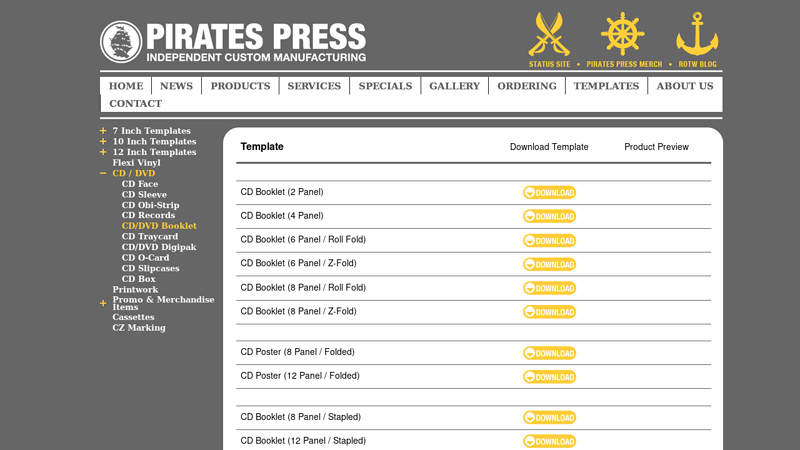Expand 10 Inch Templates plus sign
The height and width of the screenshot is (450, 800).
coord(103,141)
